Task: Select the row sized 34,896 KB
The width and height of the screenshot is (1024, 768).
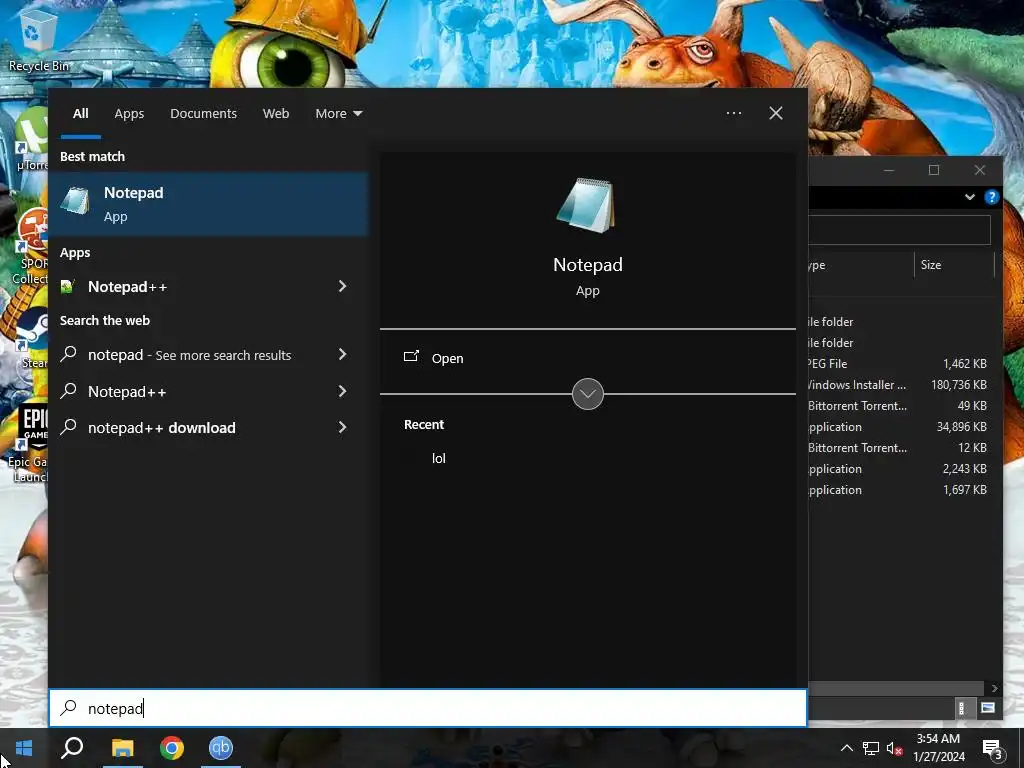Action: (x=902, y=426)
